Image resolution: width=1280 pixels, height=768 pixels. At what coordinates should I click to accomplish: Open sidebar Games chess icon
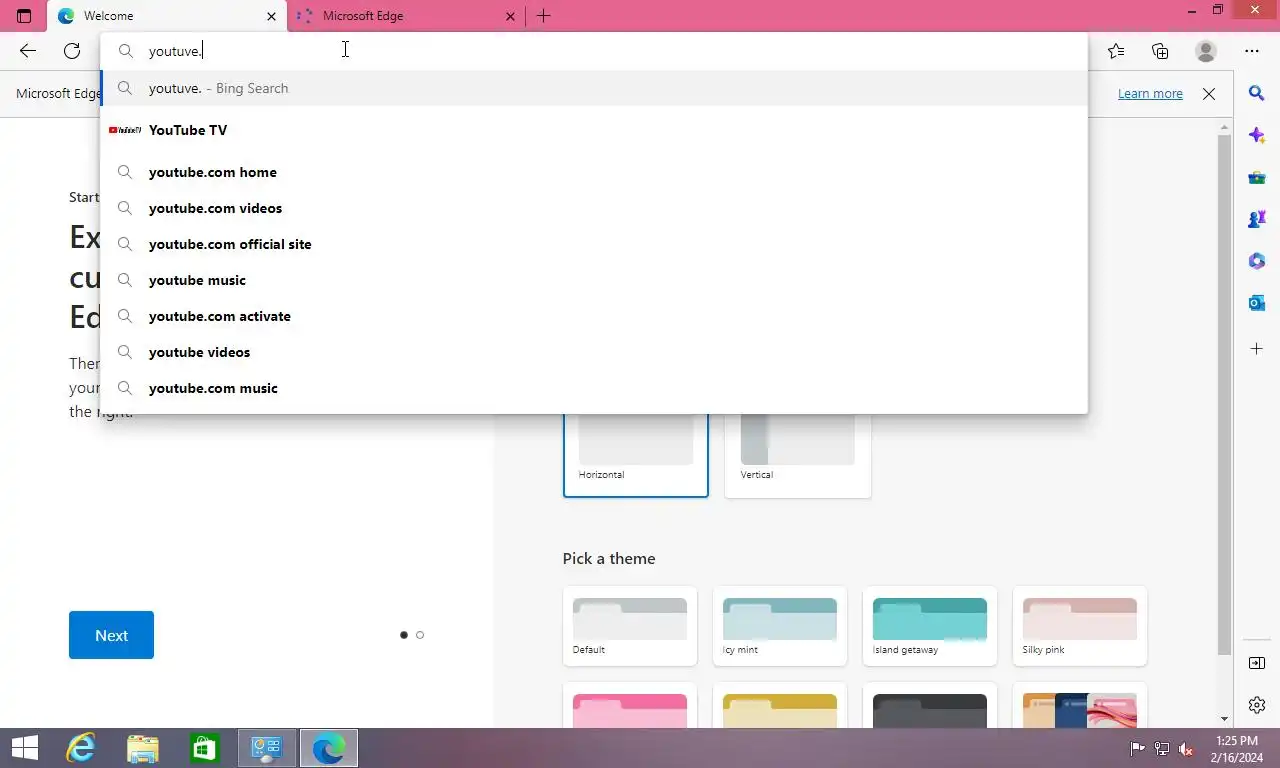point(1257,219)
